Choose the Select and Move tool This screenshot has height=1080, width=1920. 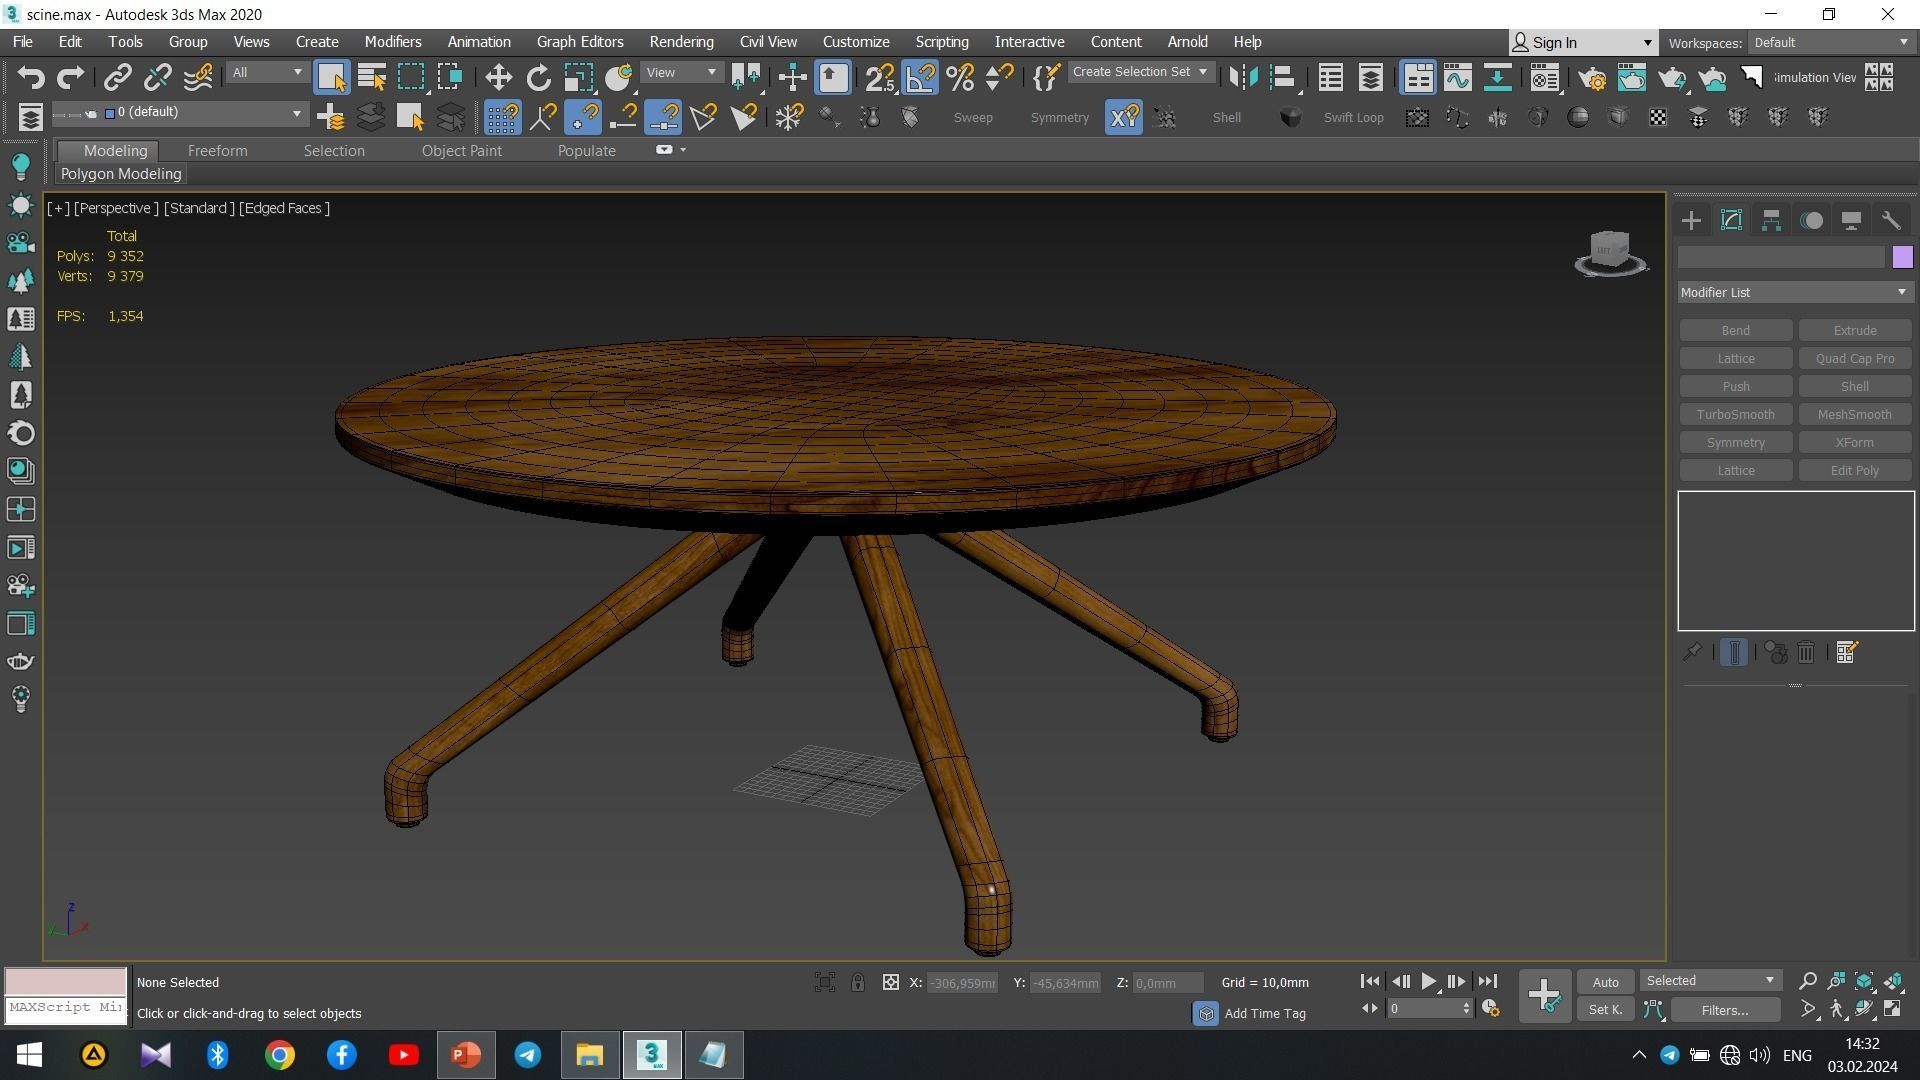click(498, 77)
